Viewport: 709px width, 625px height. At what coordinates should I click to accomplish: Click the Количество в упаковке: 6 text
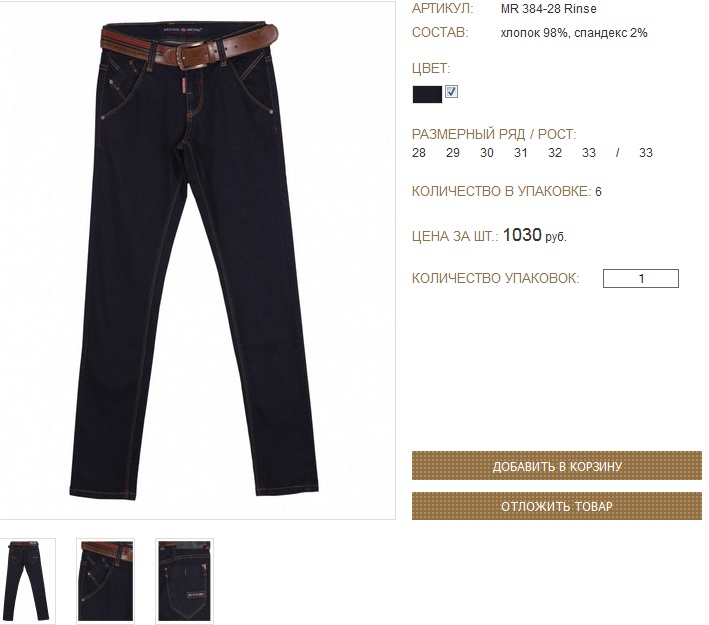506,191
